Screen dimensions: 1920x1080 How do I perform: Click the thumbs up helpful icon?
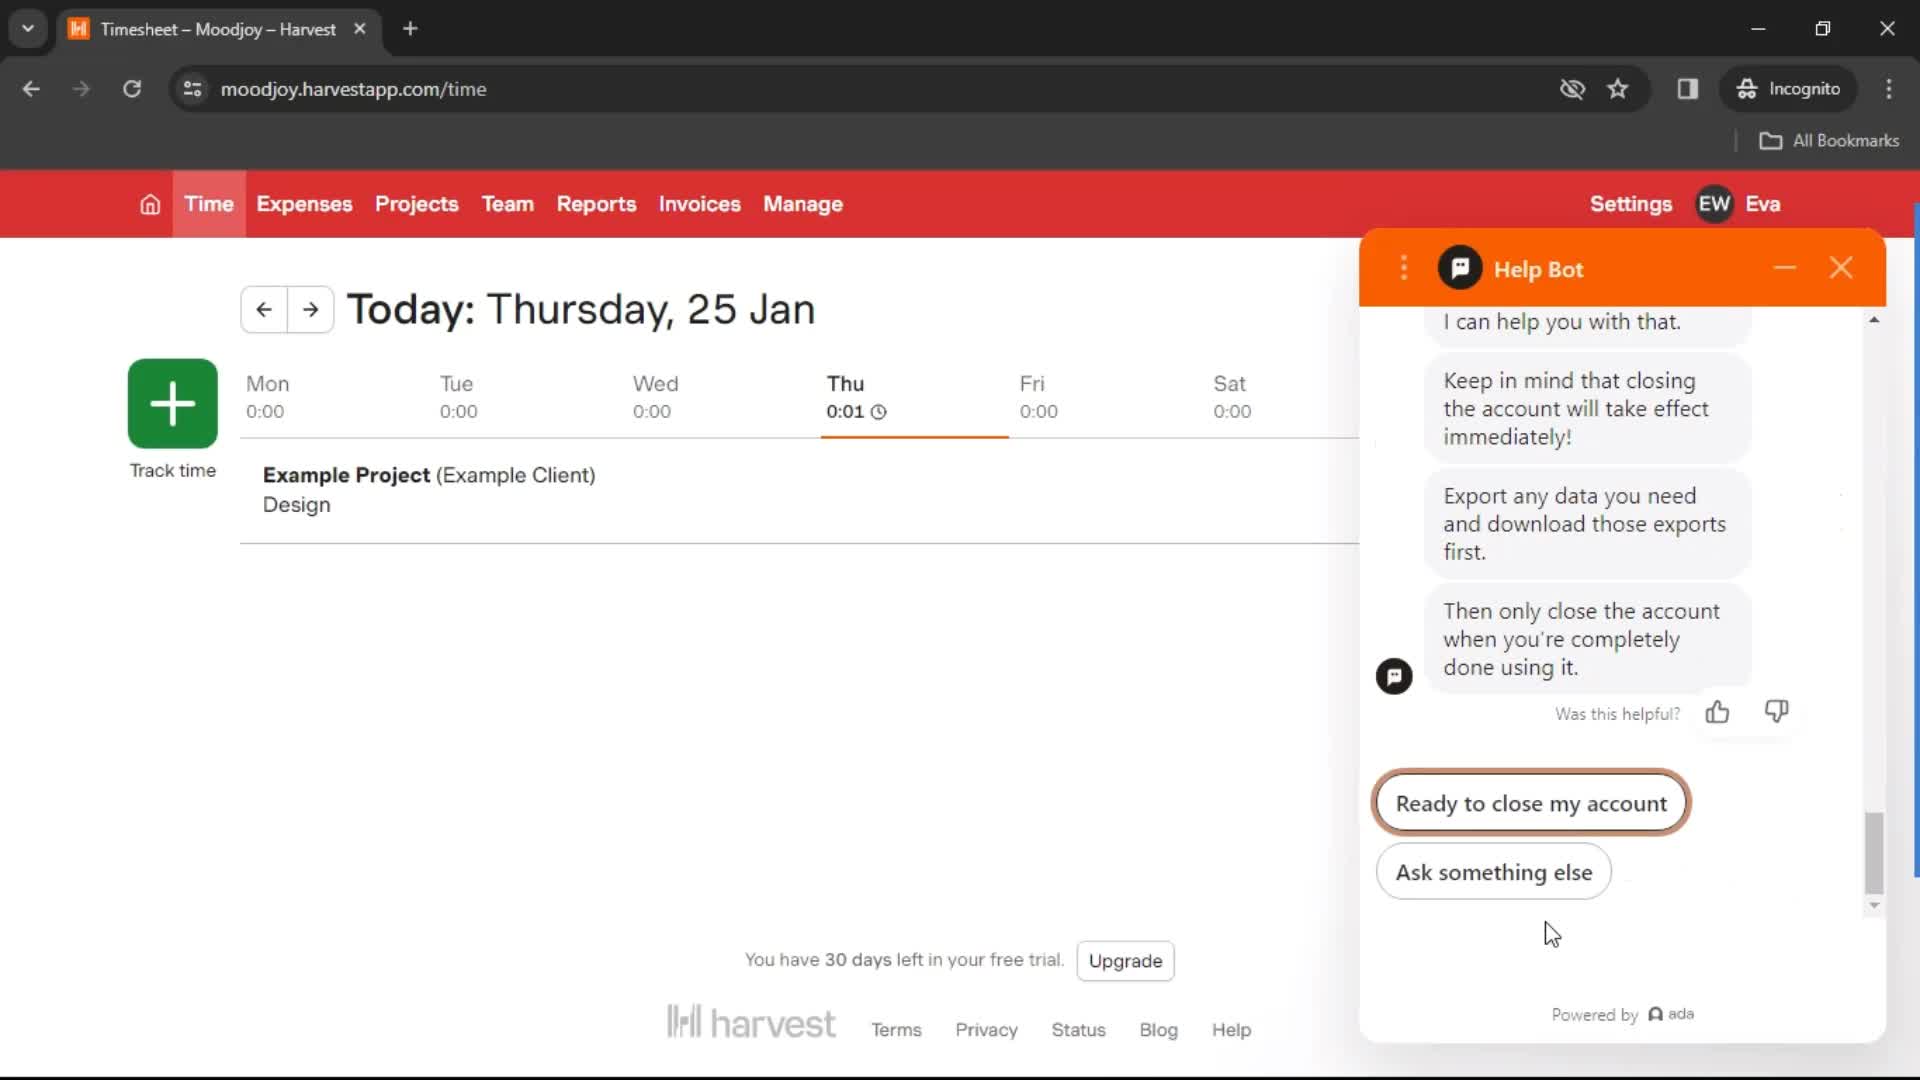tap(1717, 712)
